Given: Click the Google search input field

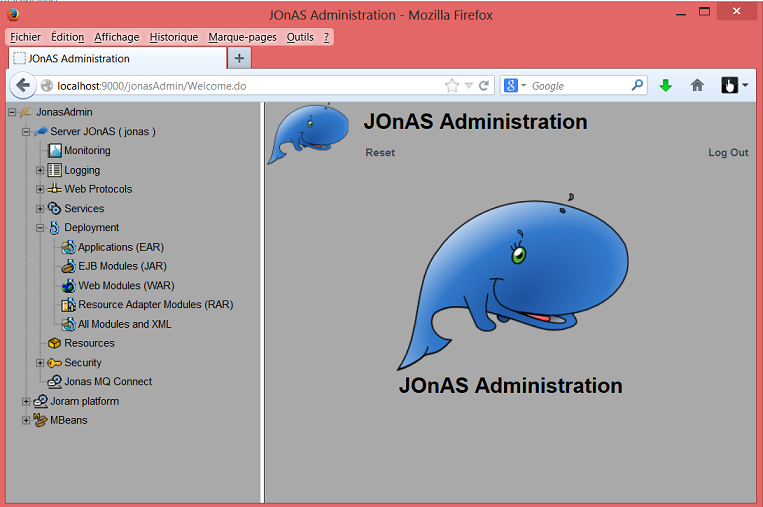Looking at the screenshot, I should (x=578, y=86).
